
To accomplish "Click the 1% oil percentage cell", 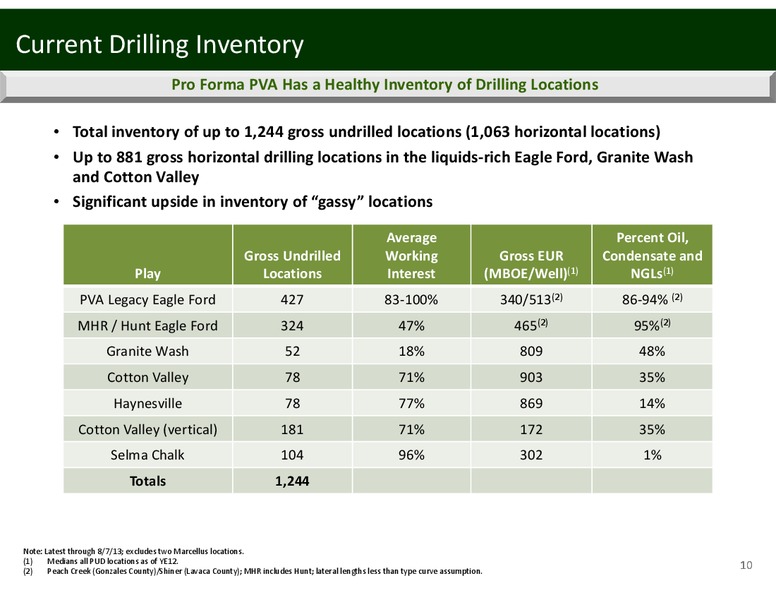I will coord(652,455).
